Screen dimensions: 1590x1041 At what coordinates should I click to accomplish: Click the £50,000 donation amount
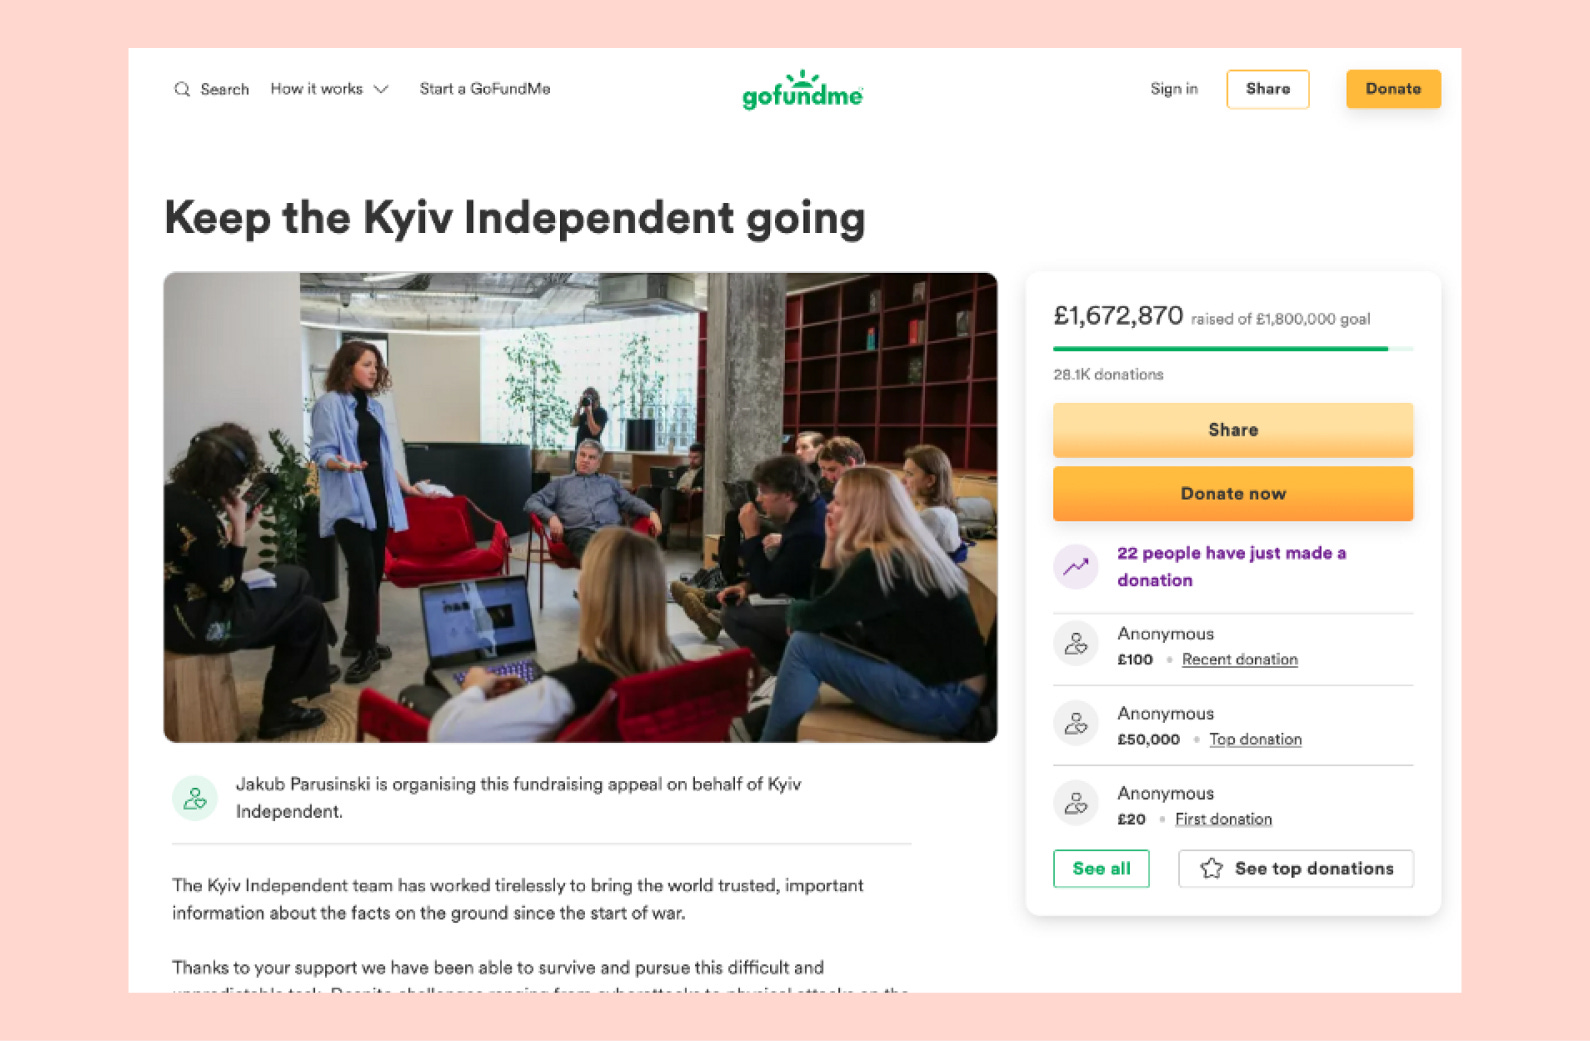1149,739
